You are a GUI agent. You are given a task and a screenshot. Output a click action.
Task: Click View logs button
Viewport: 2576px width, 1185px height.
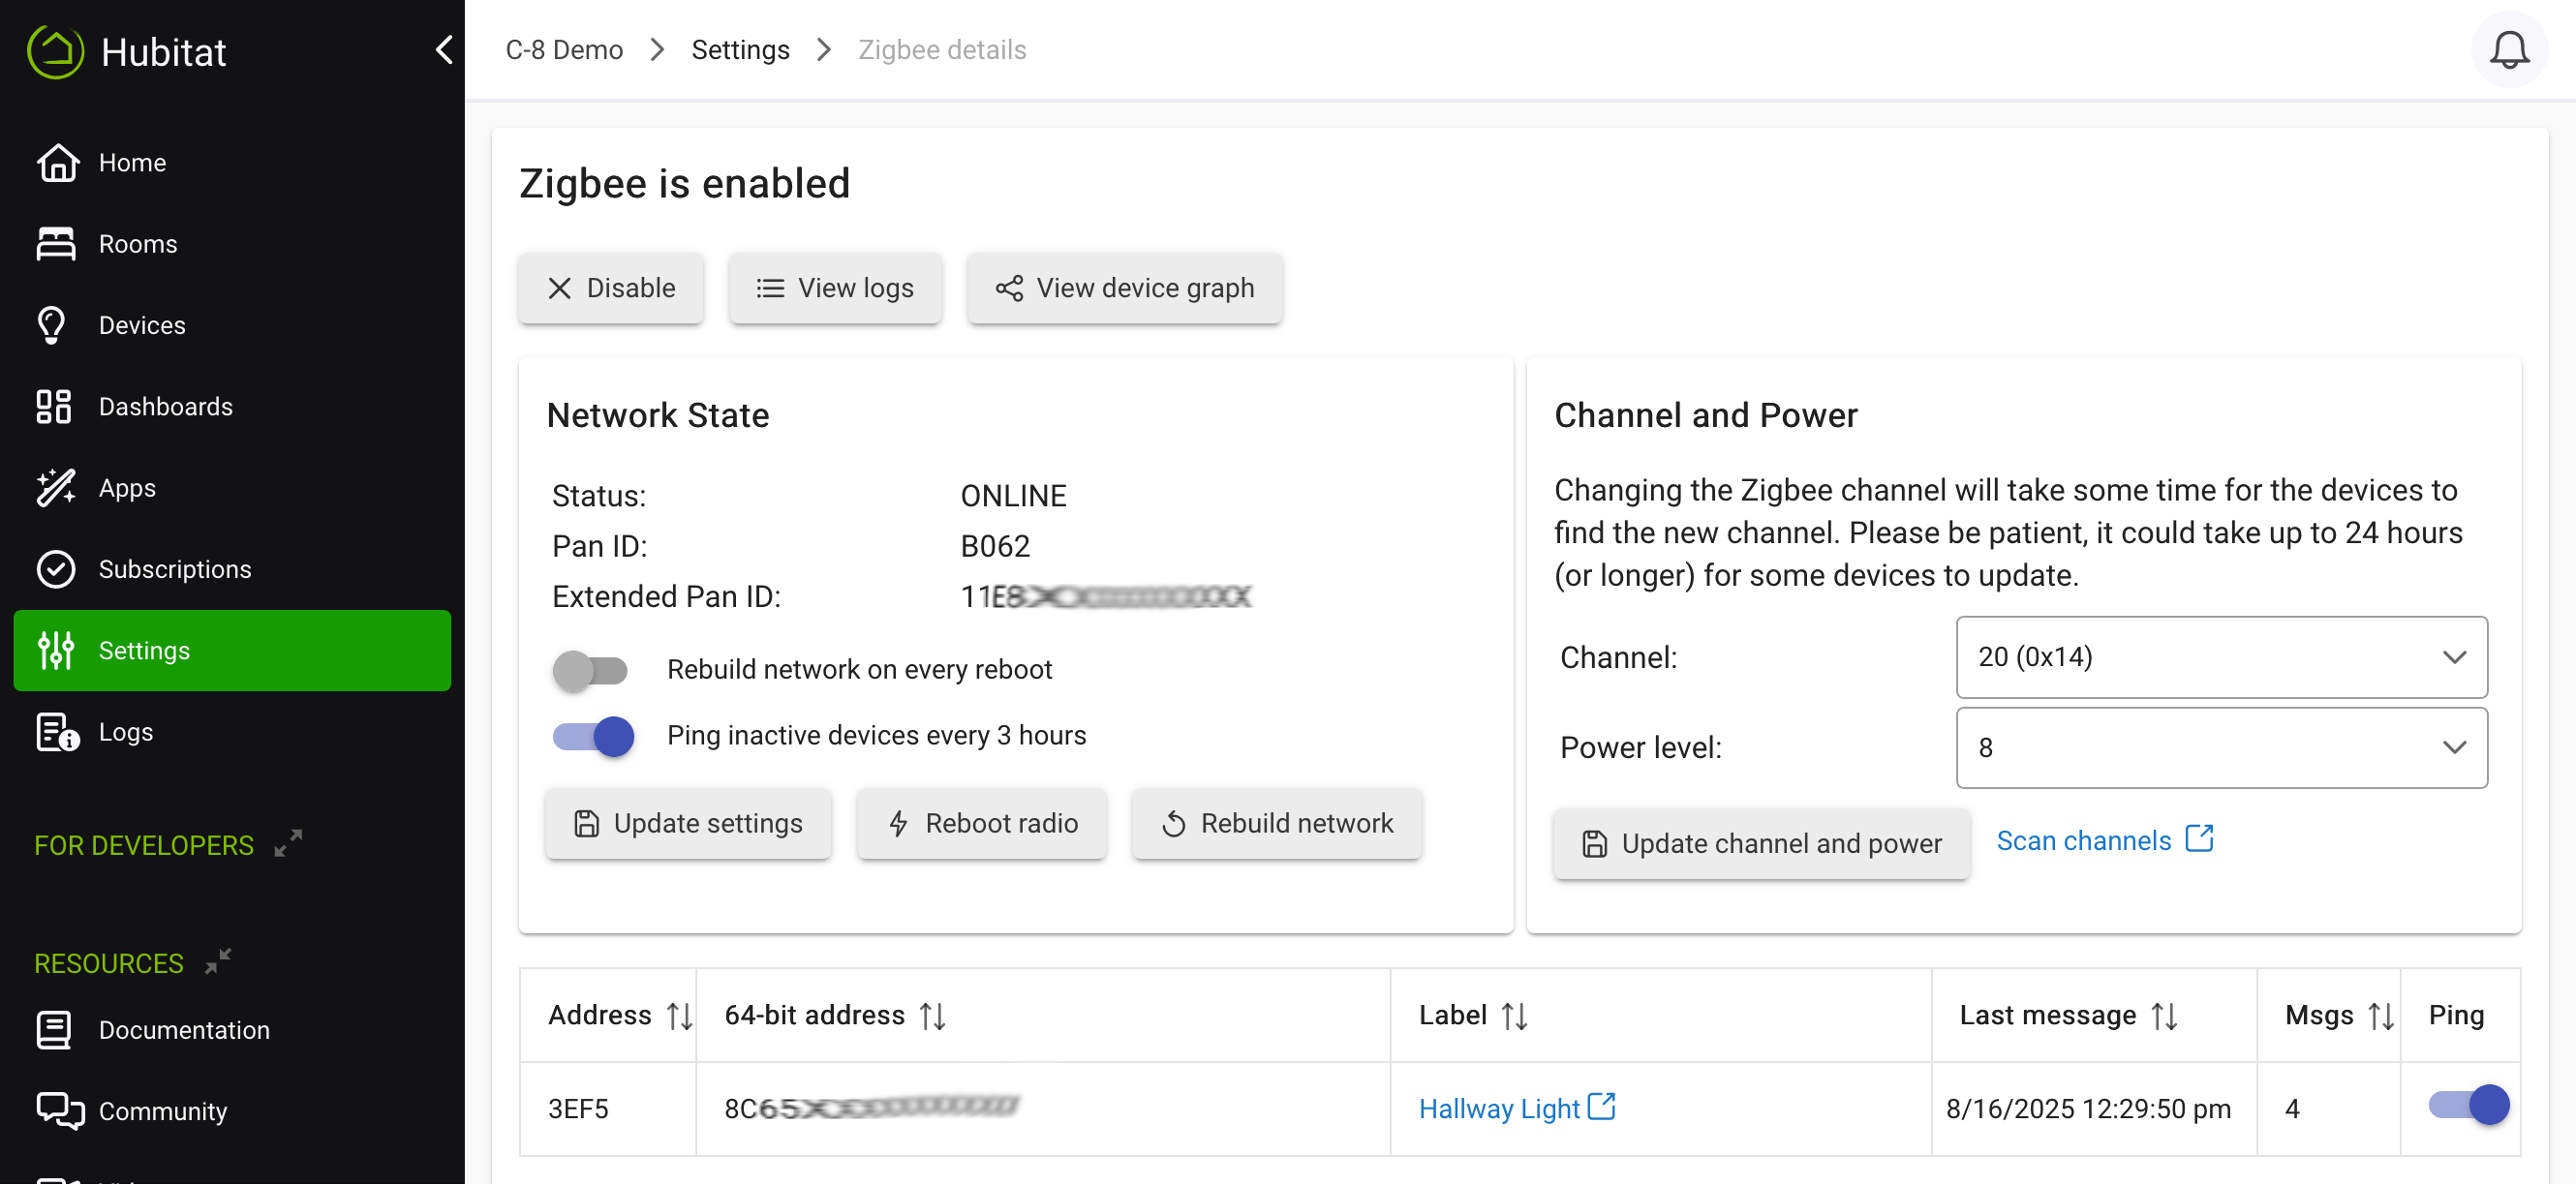pos(835,288)
